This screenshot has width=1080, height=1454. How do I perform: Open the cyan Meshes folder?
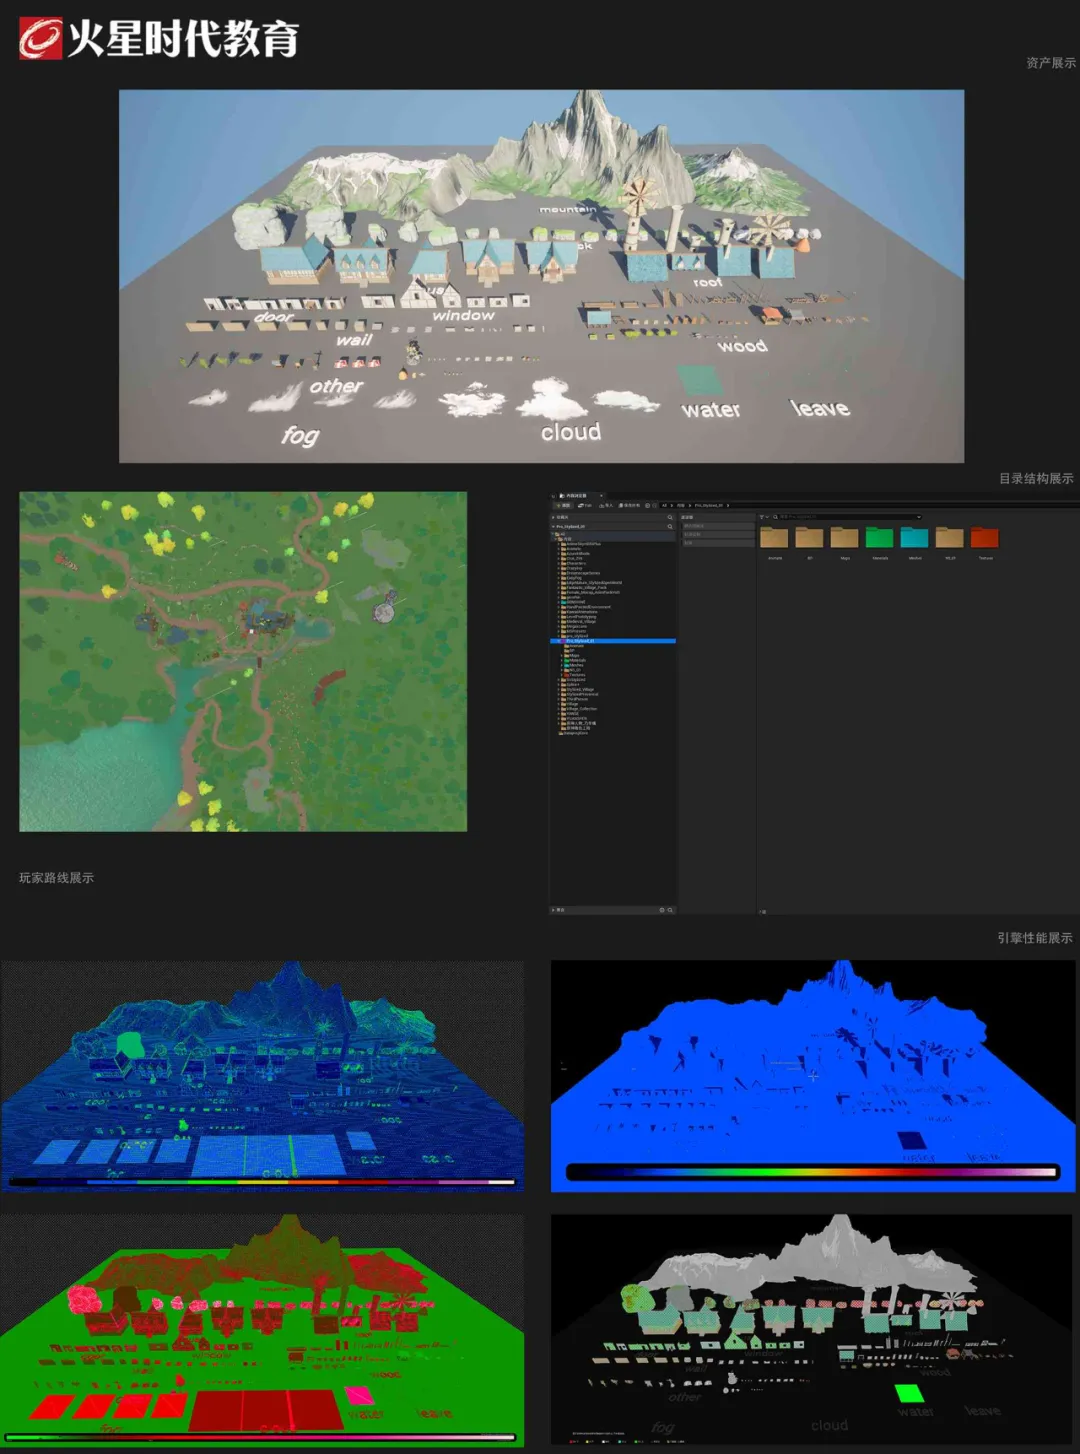click(x=914, y=538)
